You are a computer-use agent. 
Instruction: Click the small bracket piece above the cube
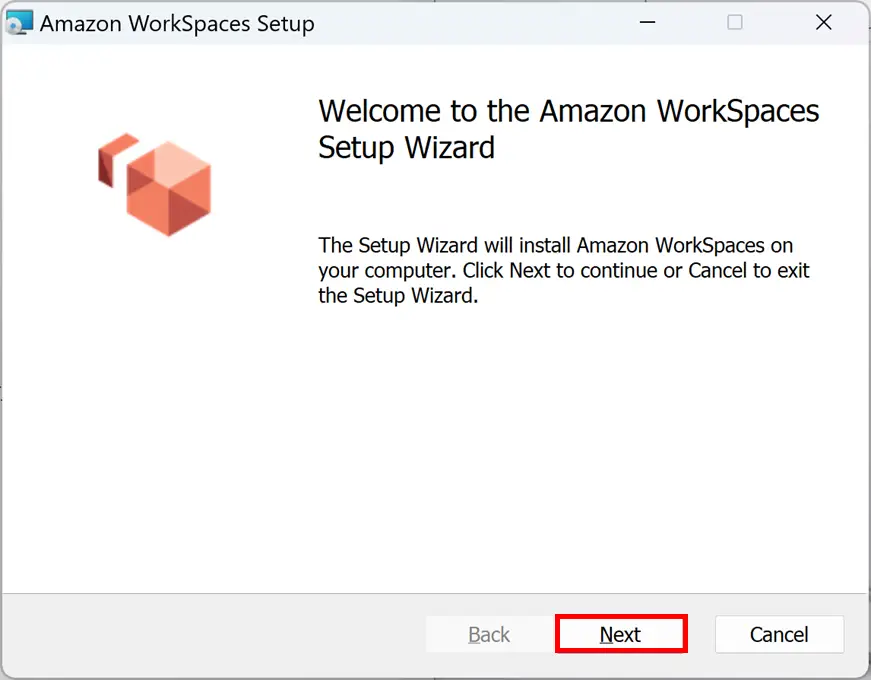118,159
